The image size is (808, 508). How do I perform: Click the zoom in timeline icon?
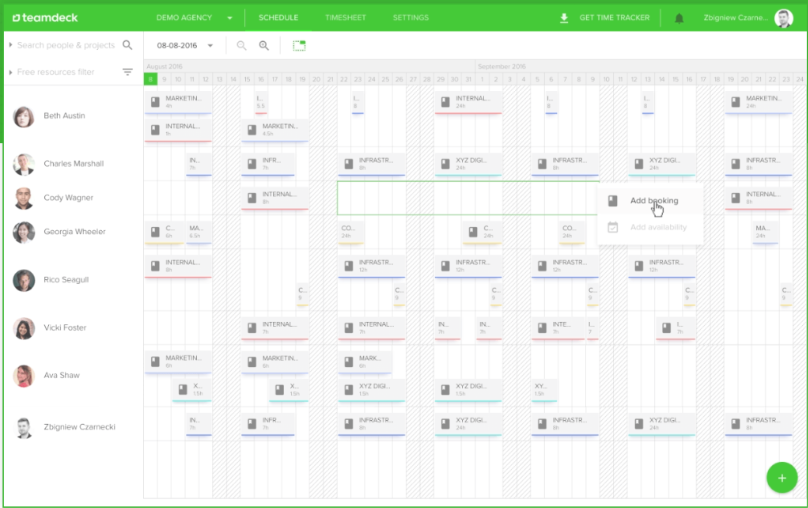point(264,45)
